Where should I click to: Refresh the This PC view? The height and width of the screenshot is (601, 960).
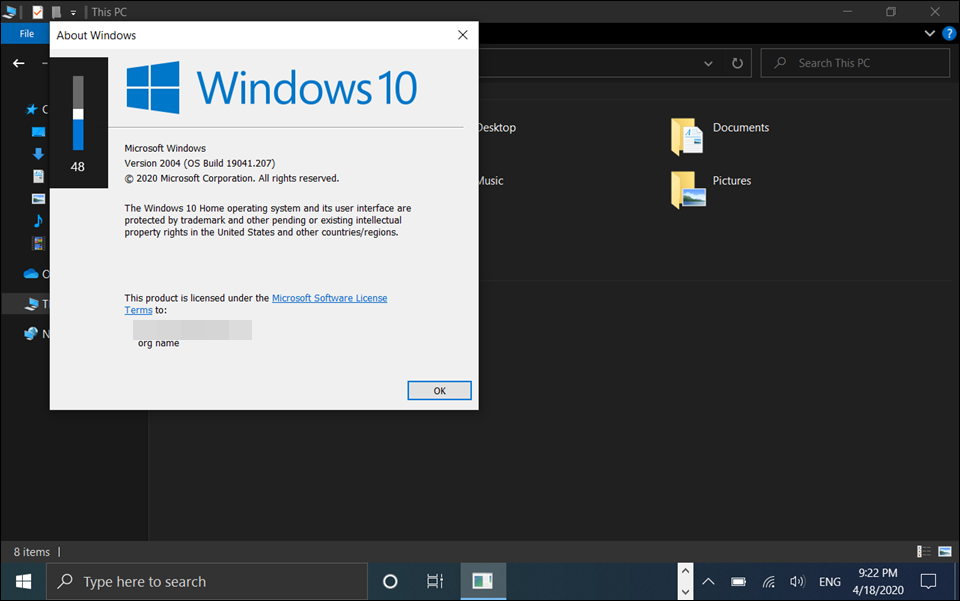tap(737, 63)
